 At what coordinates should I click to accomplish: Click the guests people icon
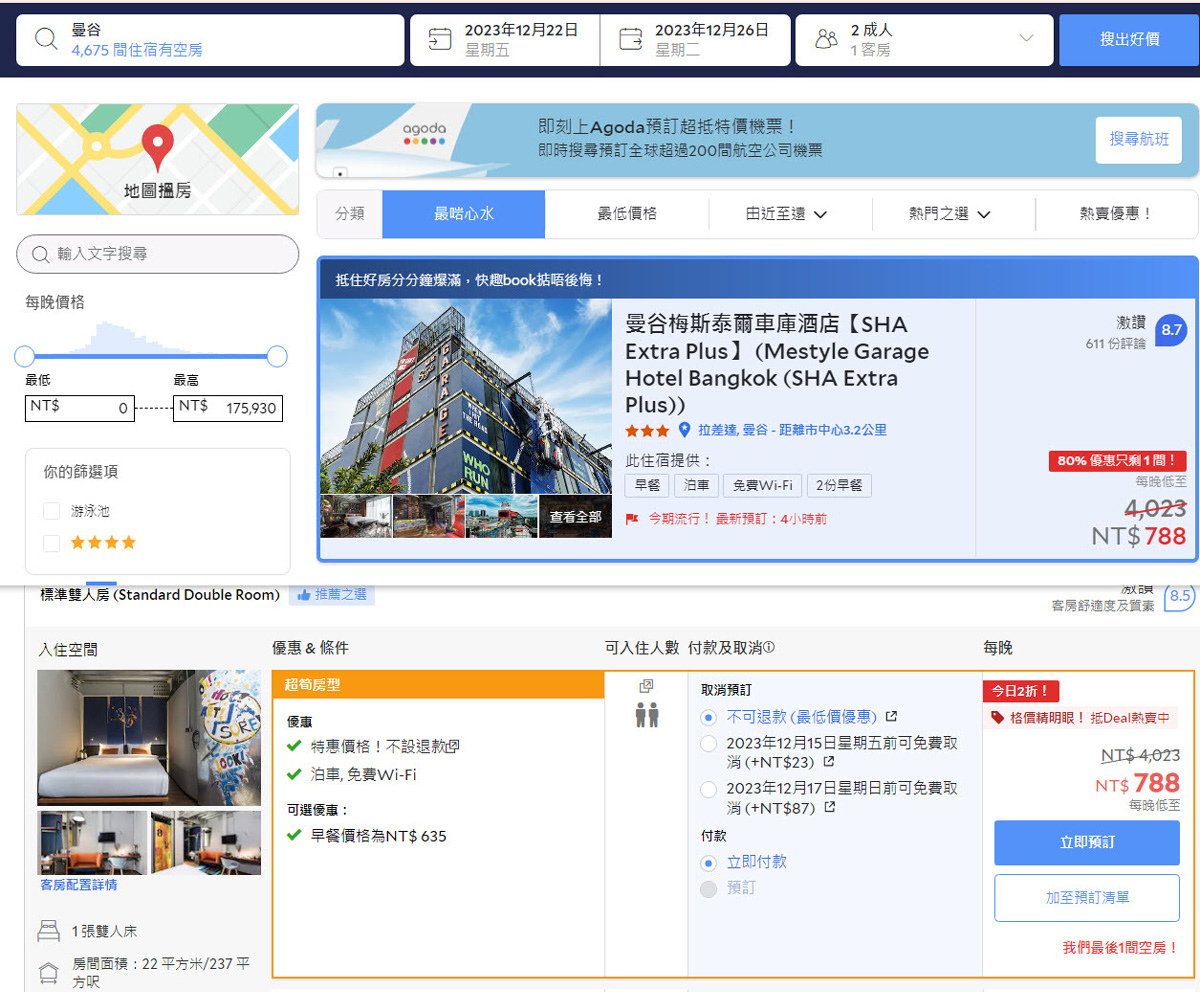coord(826,40)
